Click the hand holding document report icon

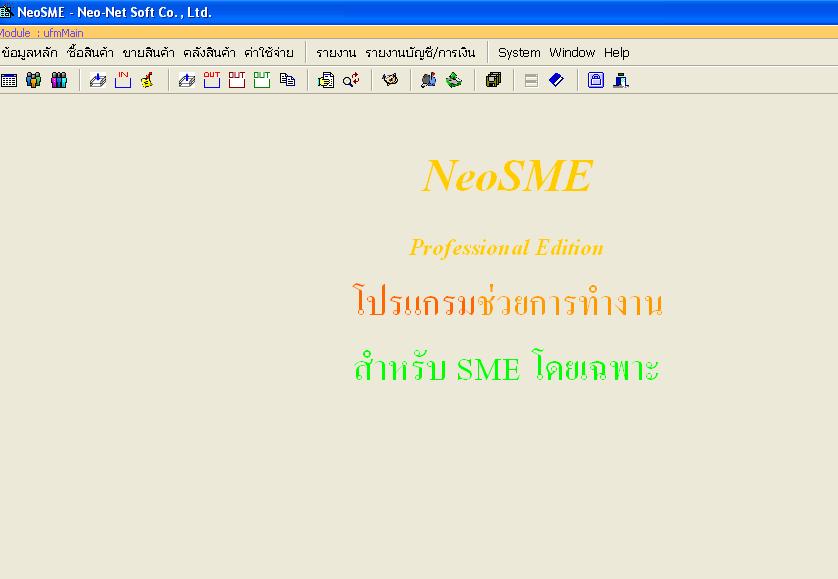(x=325, y=80)
